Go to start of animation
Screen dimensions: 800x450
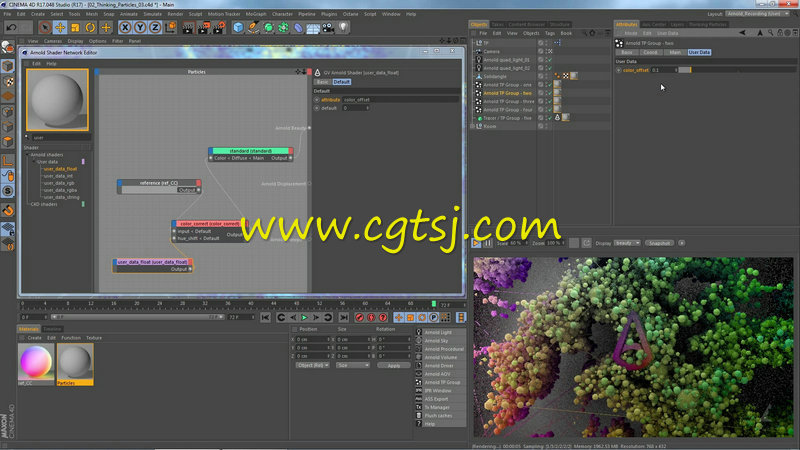coord(265,317)
